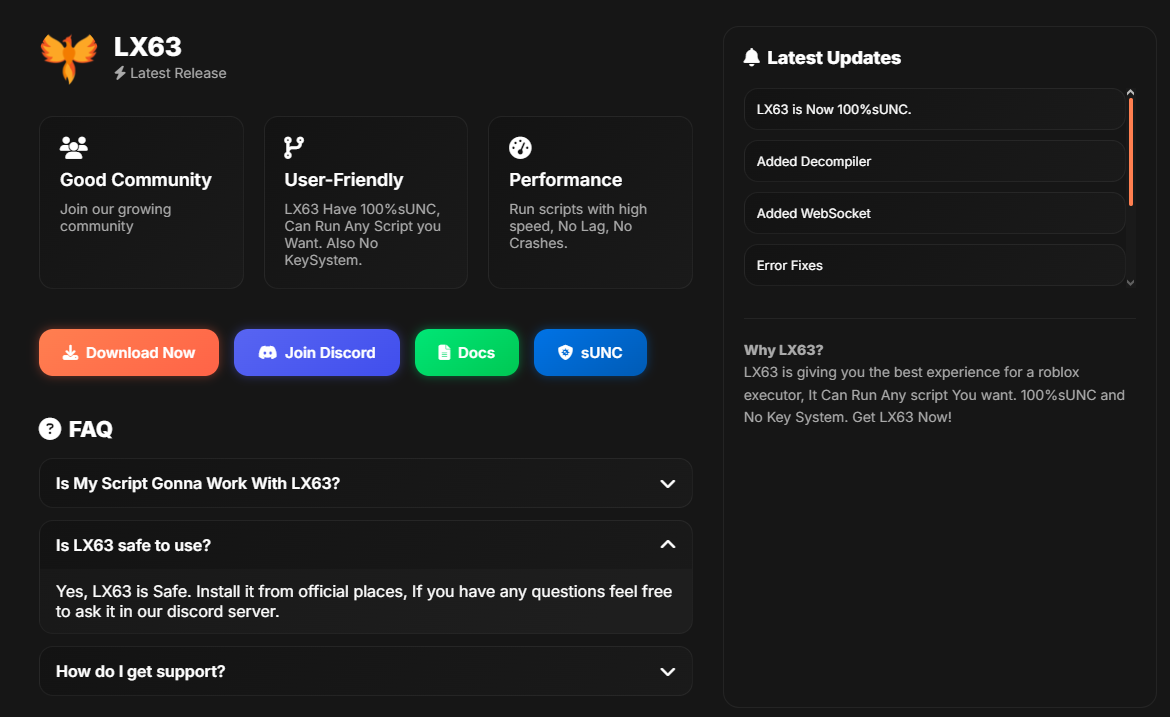The height and width of the screenshot is (717, 1170).
Task: Open the sUNC button
Action: (590, 352)
